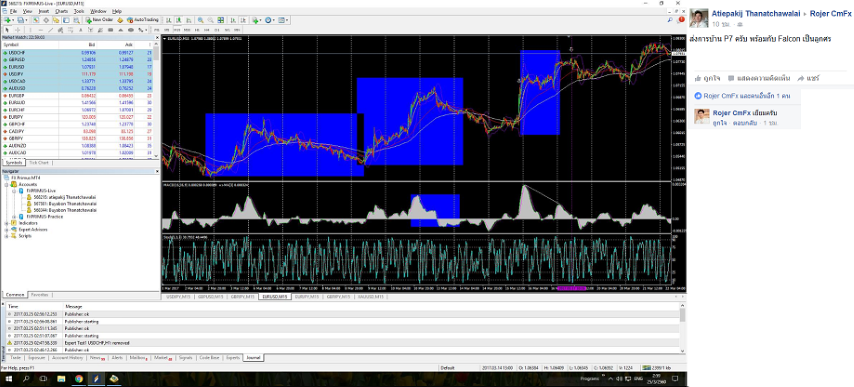Open Chrome from the Windows taskbar
The image size is (854, 387).
click(x=78, y=379)
